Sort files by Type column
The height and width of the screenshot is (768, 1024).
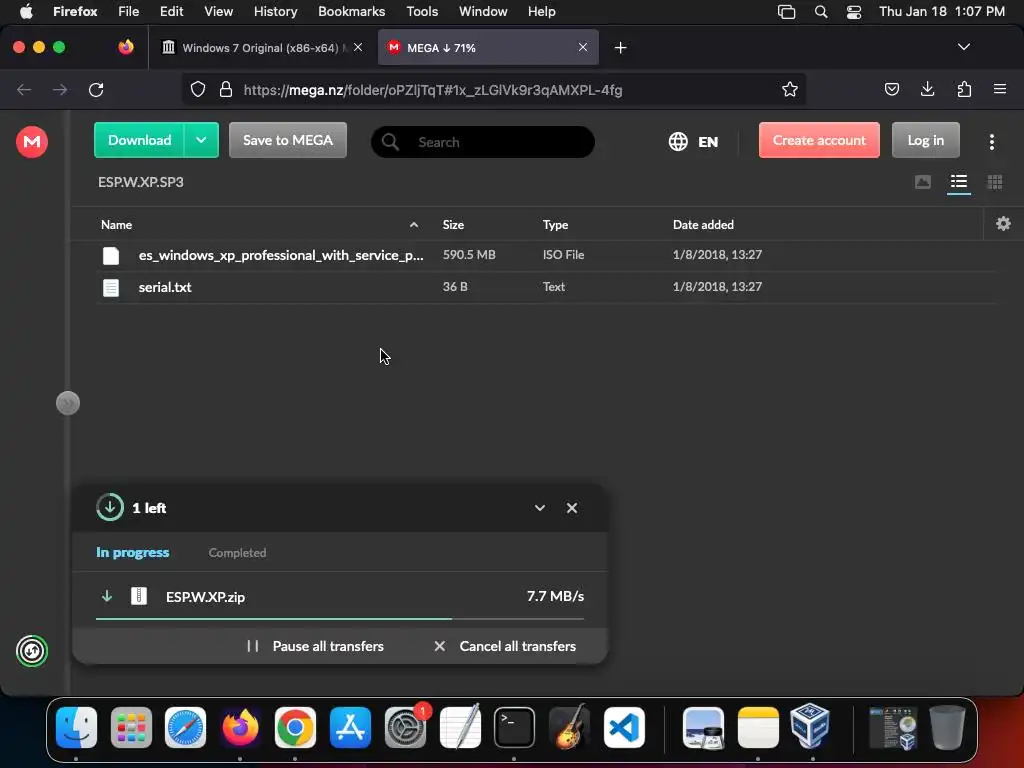555,225
